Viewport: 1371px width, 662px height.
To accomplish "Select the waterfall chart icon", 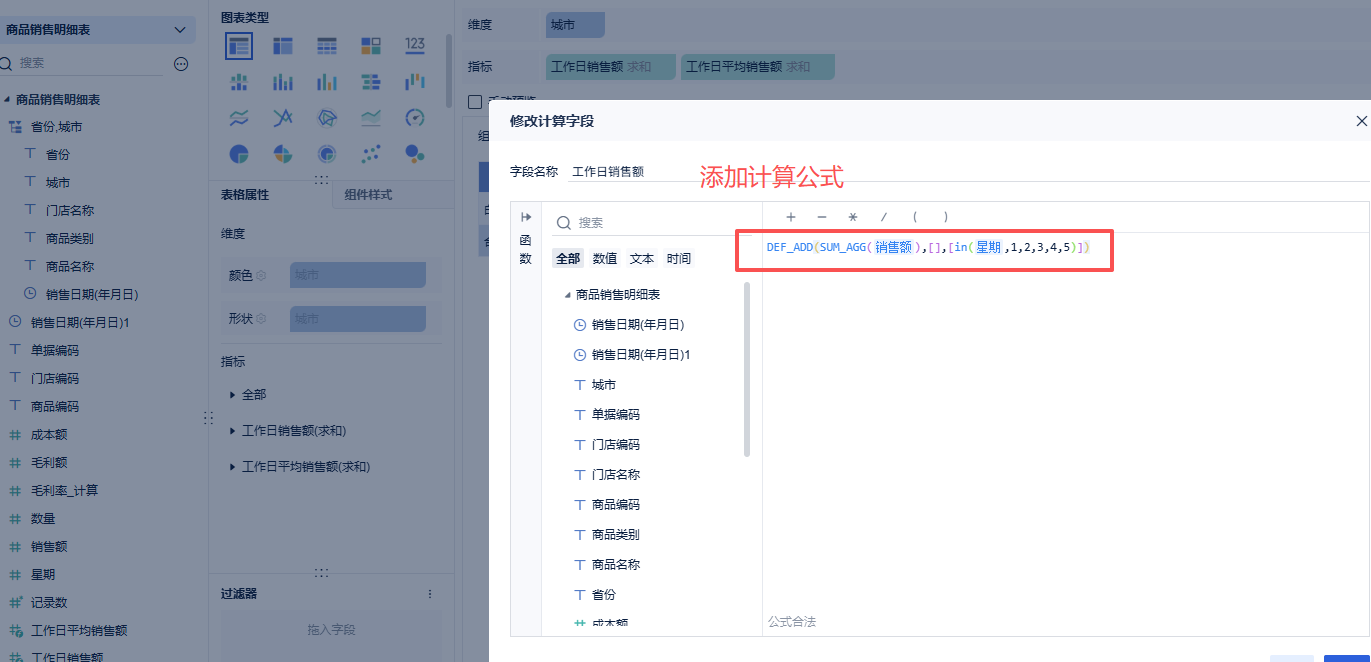I will (415, 82).
